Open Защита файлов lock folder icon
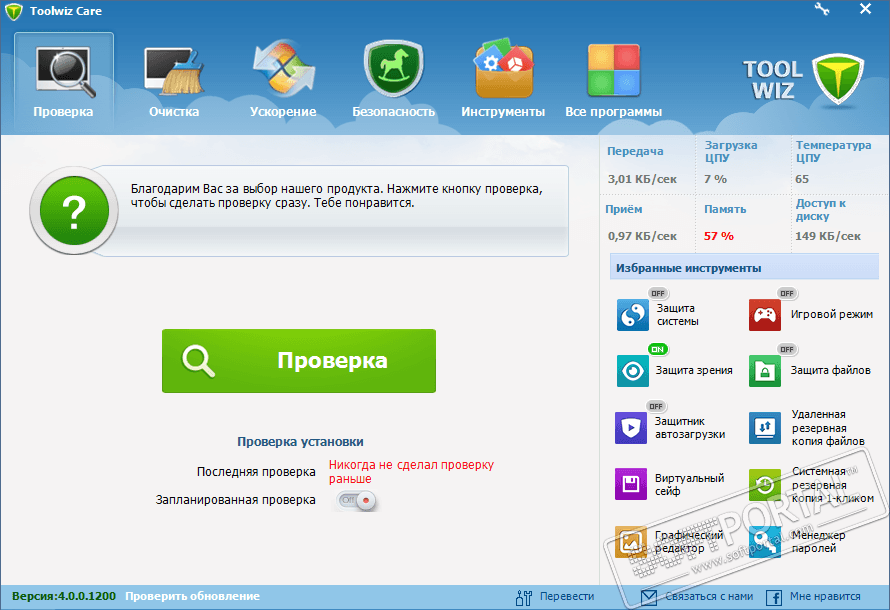The height and width of the screenshot is (610, 890). click(x=765, y=371)
